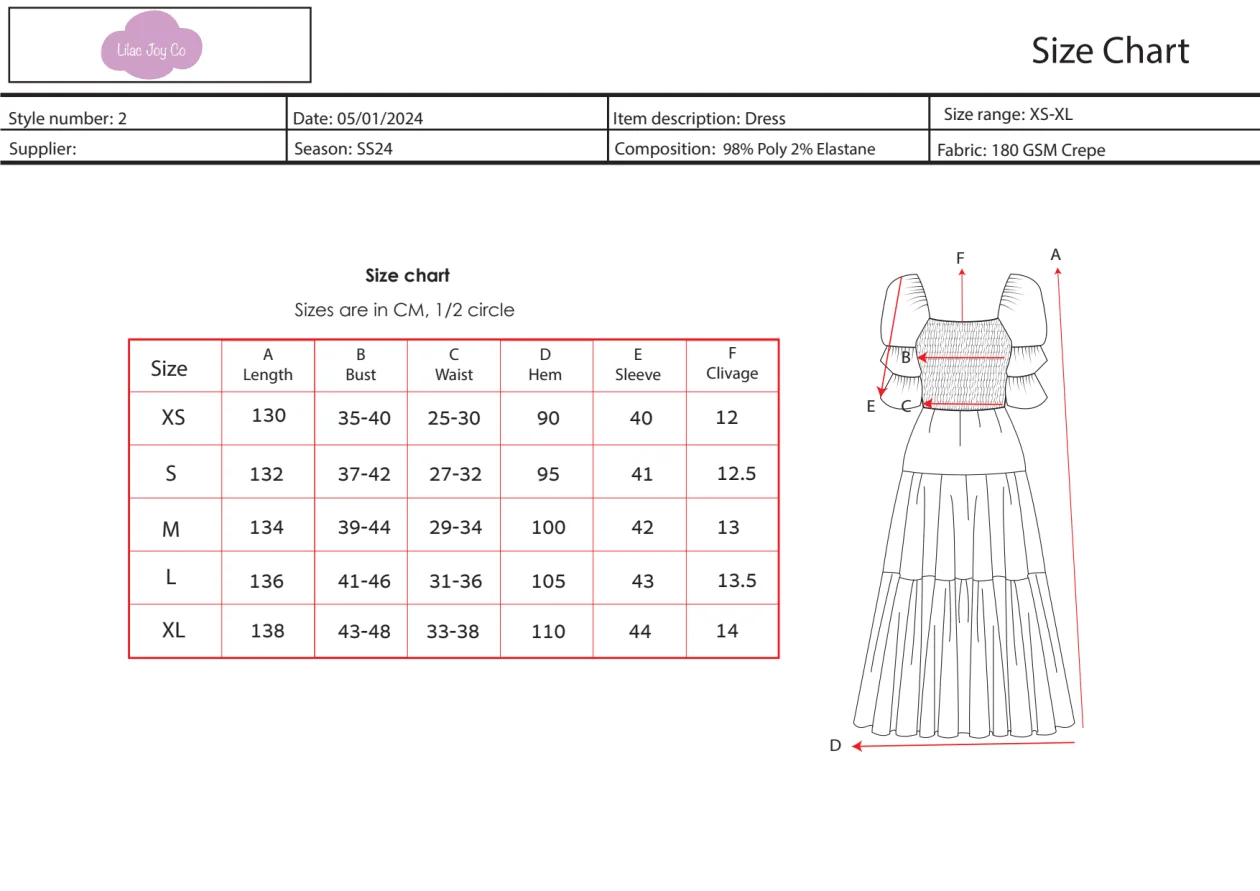Click length value "132" in S row
Image resolution: width=1260 pixels, height=891 pixels.
(x=267, y=474)
